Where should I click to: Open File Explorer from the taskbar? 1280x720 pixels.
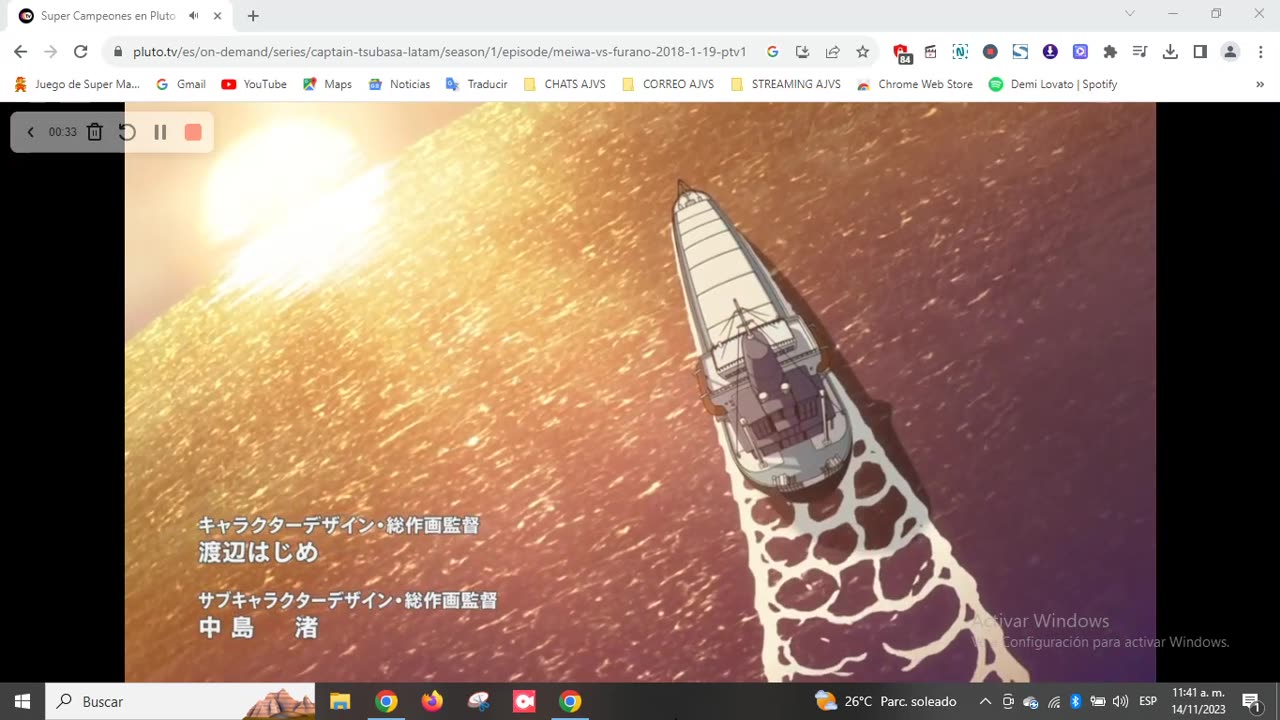(x=340, y=701)
